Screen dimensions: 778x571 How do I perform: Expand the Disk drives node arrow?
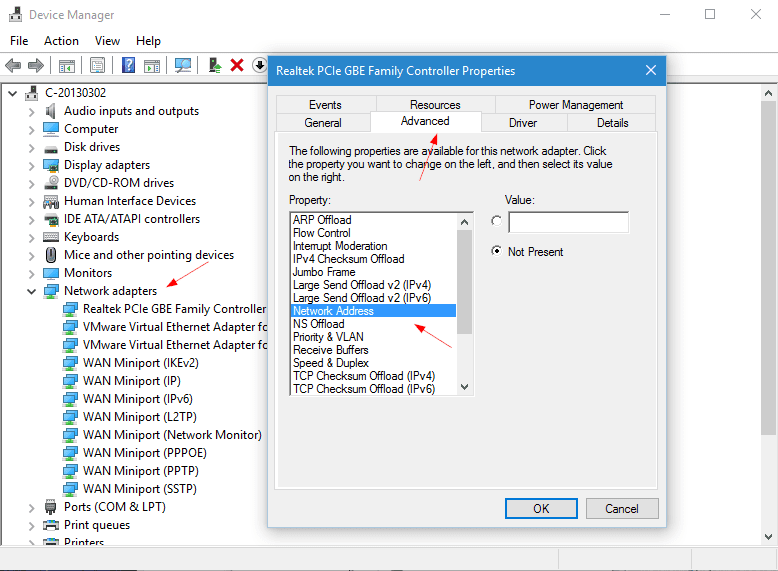pyautogui.click(x=31, y=148)
